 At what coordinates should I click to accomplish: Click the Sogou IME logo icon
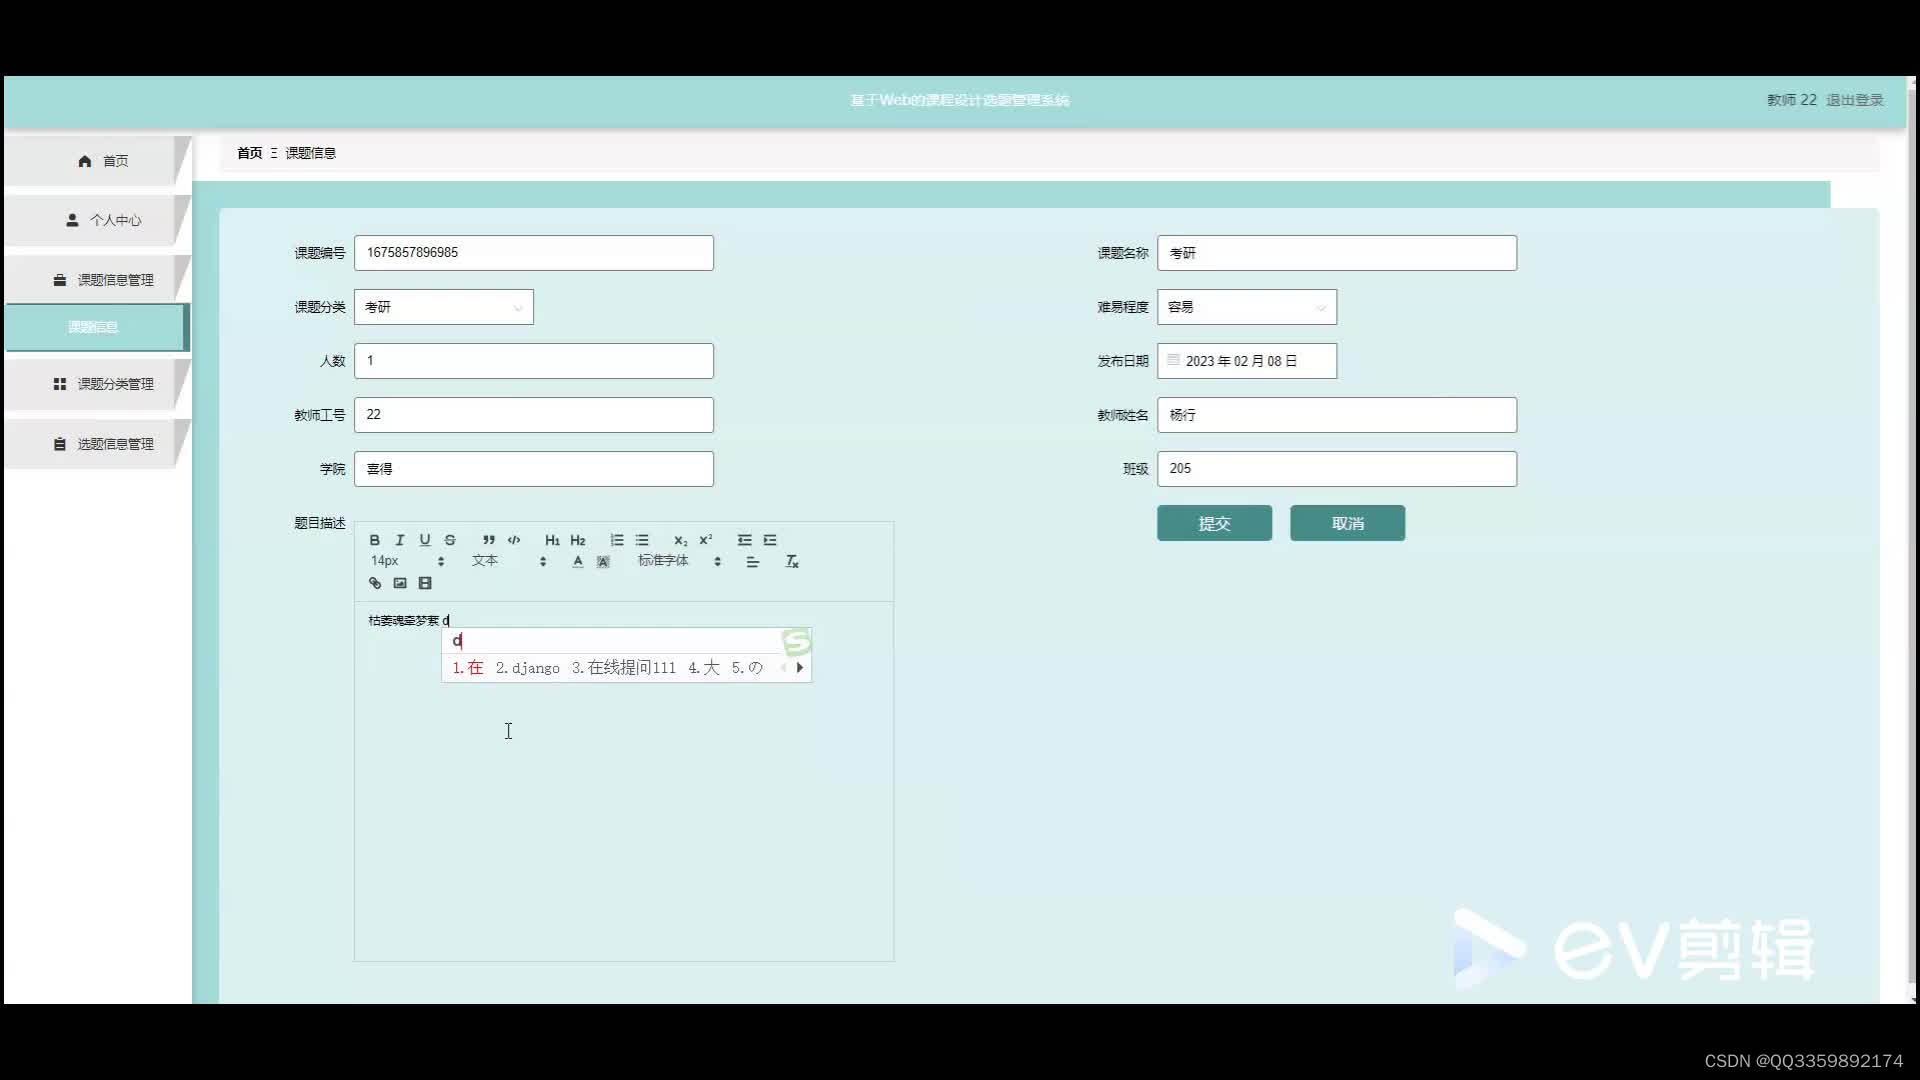point(796,641)
